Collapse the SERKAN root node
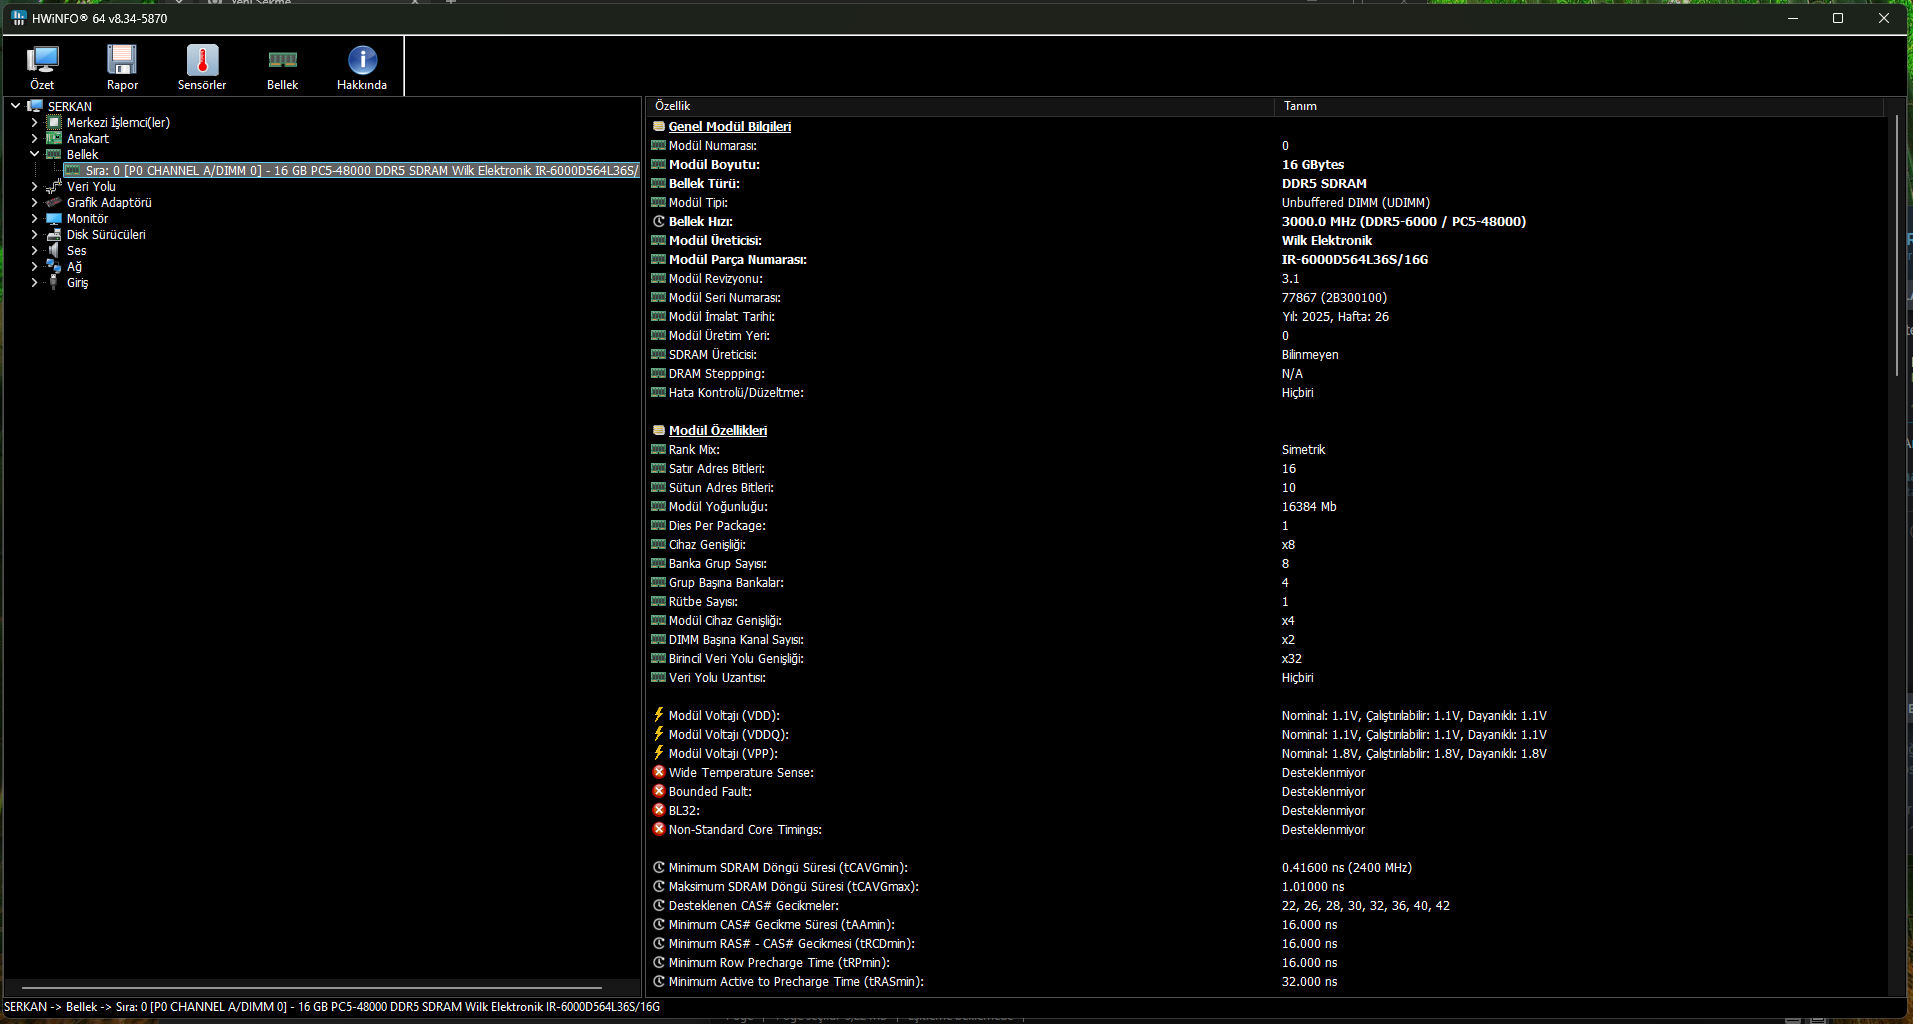The width and height of the screenshot is (1913, 1024). coord(16,106)
